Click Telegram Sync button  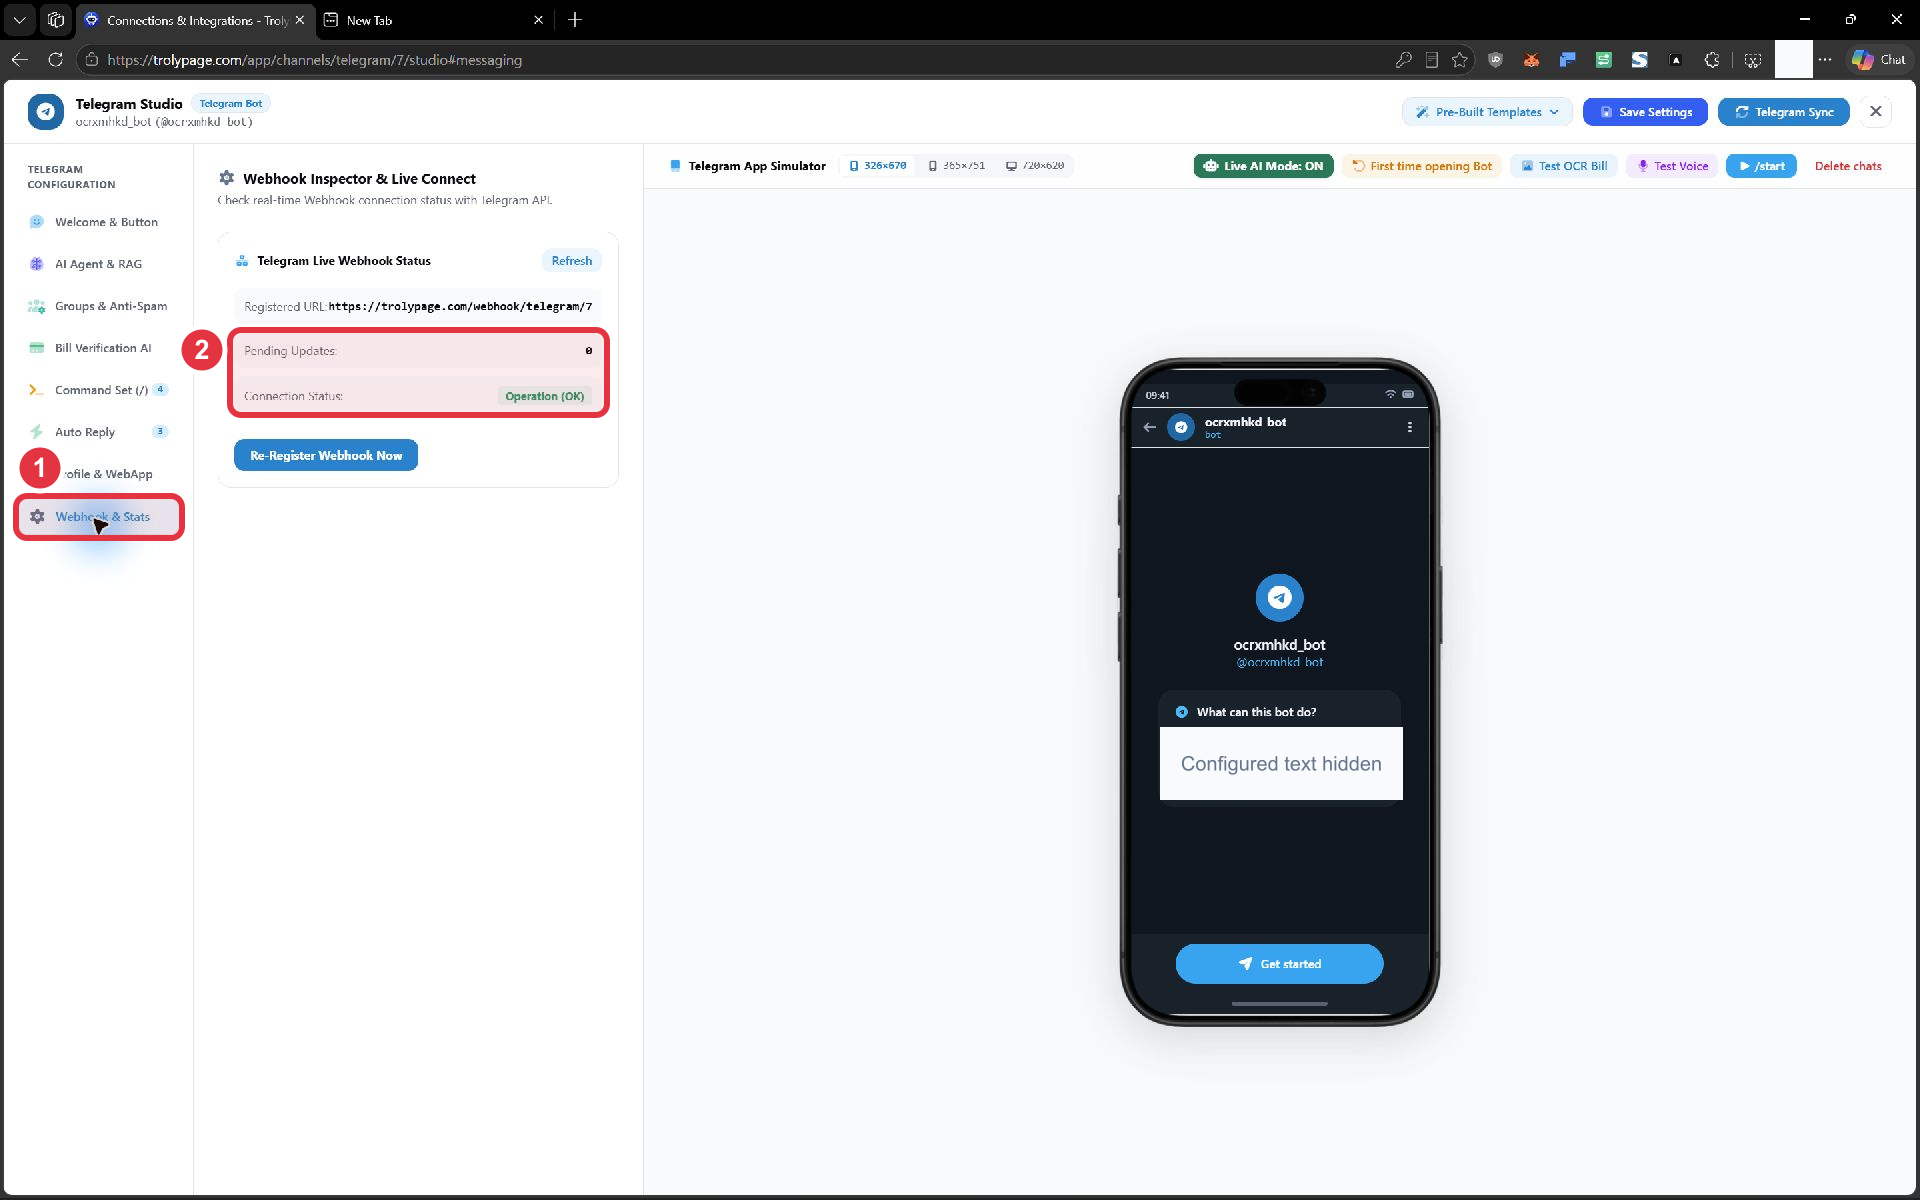pyautogui.click(x=1784, y=112)
